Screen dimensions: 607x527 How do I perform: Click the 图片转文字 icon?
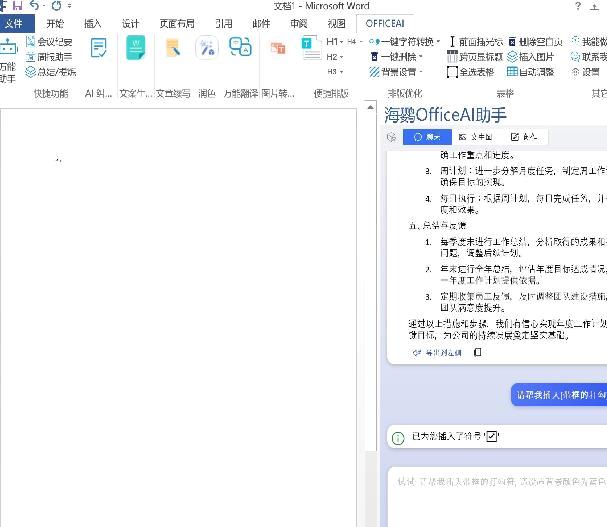pos(278,48)
